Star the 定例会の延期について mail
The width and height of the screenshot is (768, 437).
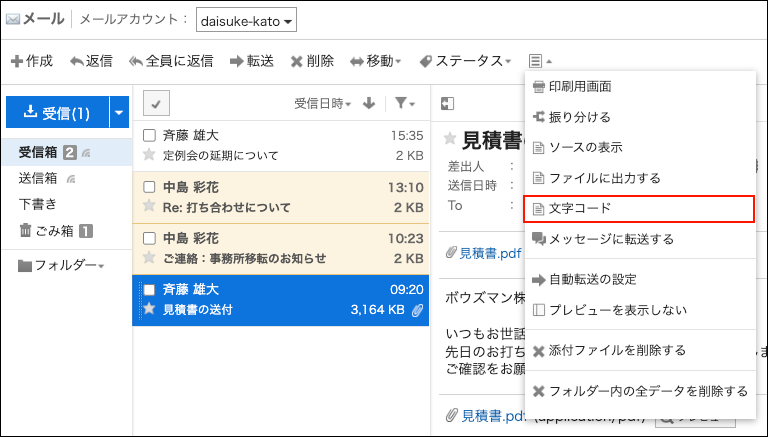pyautogui.click(x=149, y=155)
